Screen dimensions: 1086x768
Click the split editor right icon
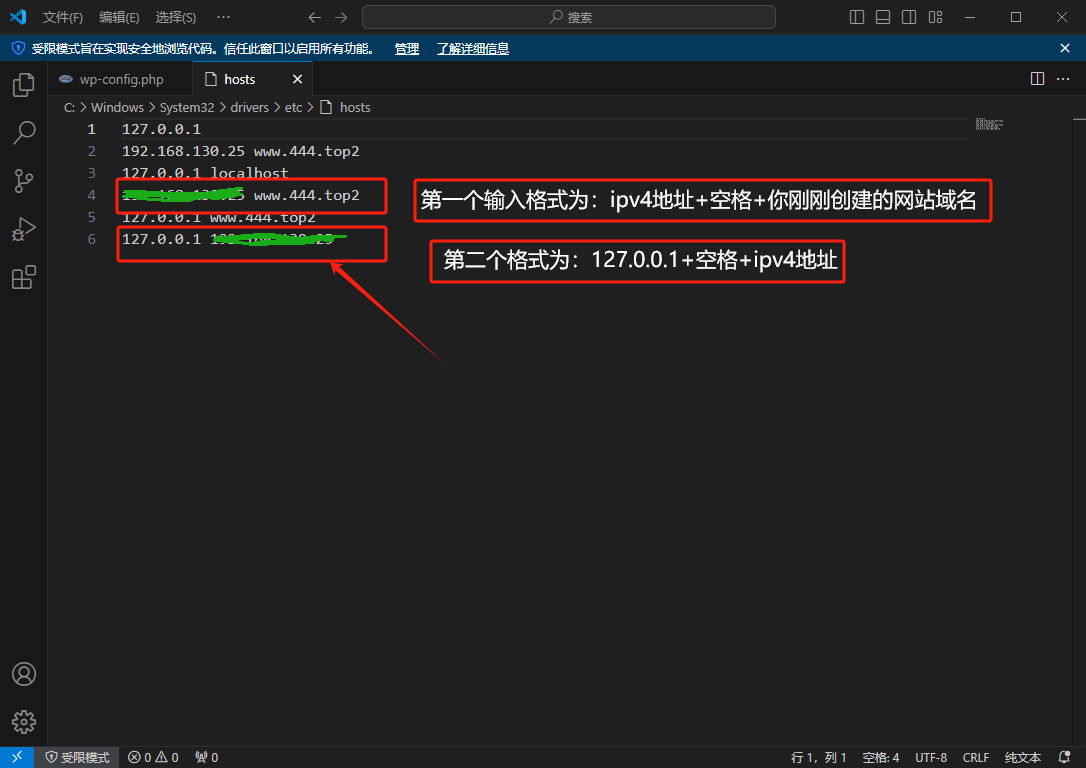(1037, 79)
